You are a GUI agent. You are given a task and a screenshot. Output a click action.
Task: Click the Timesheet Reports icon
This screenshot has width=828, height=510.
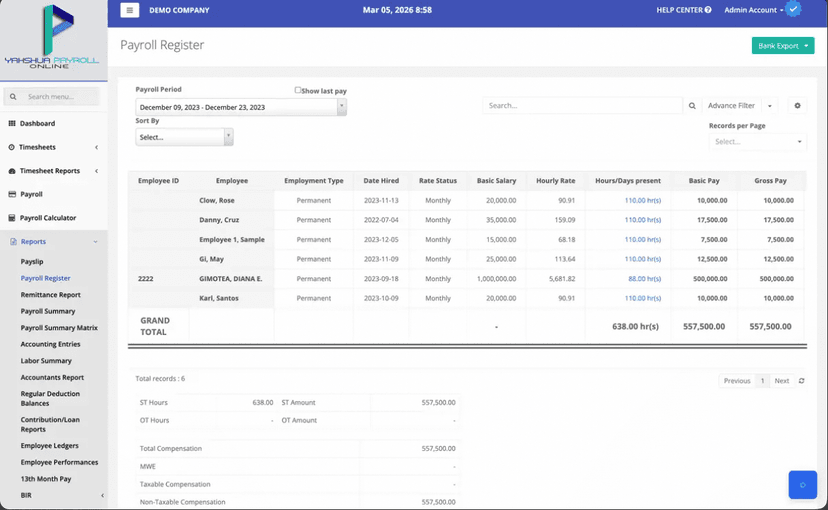coord(12,171)
